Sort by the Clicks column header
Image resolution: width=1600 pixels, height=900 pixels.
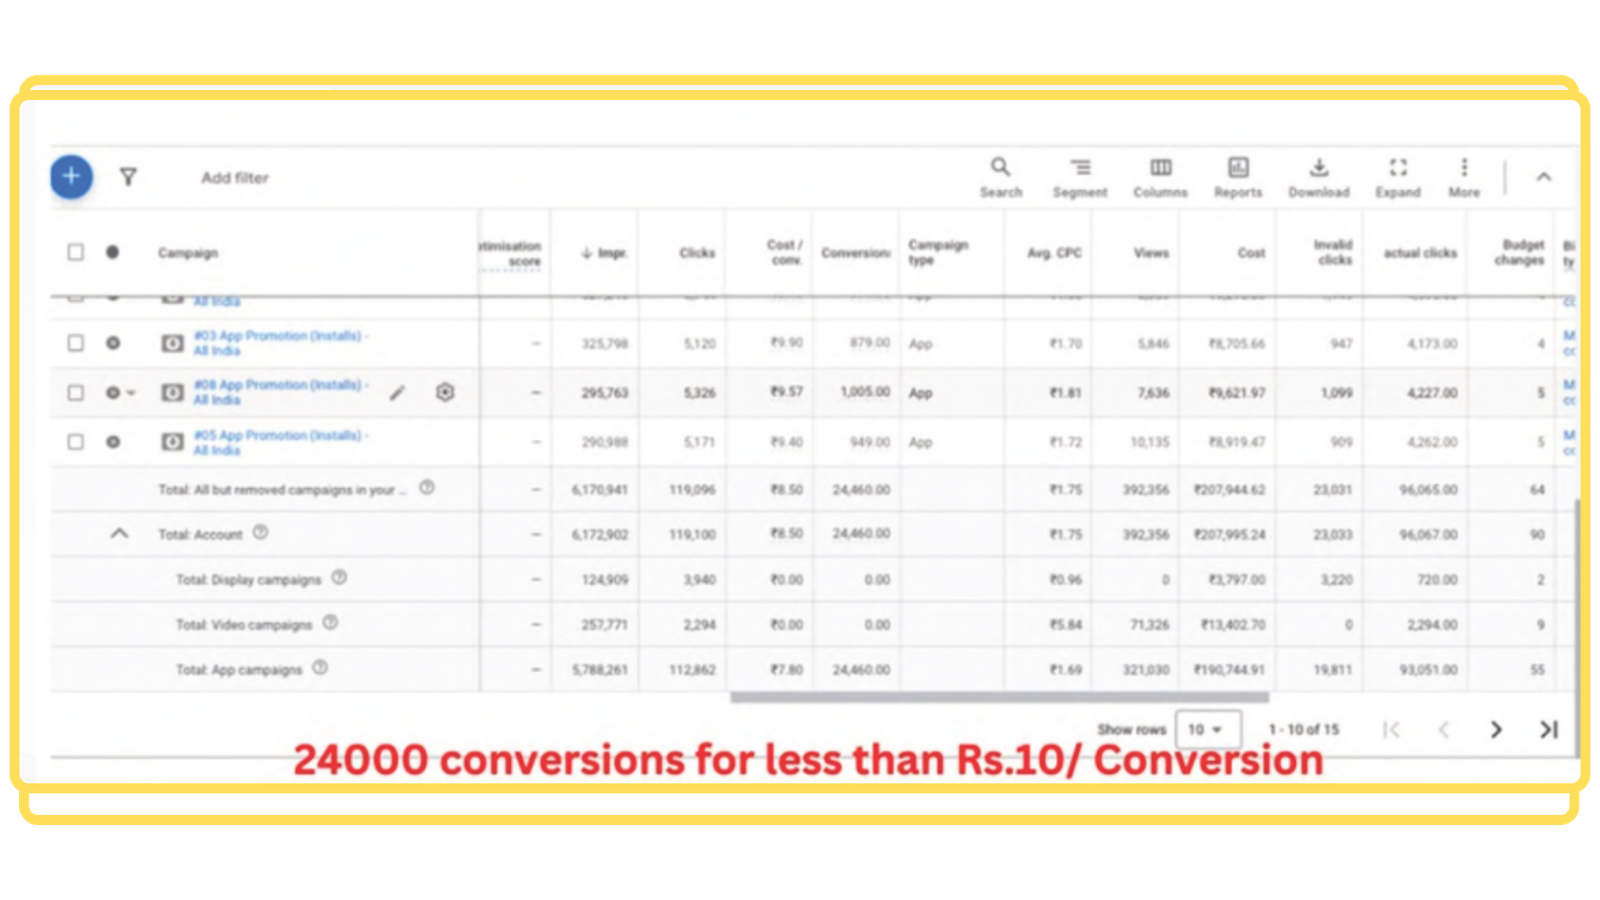pyautogui.click(x=696, y=253)
